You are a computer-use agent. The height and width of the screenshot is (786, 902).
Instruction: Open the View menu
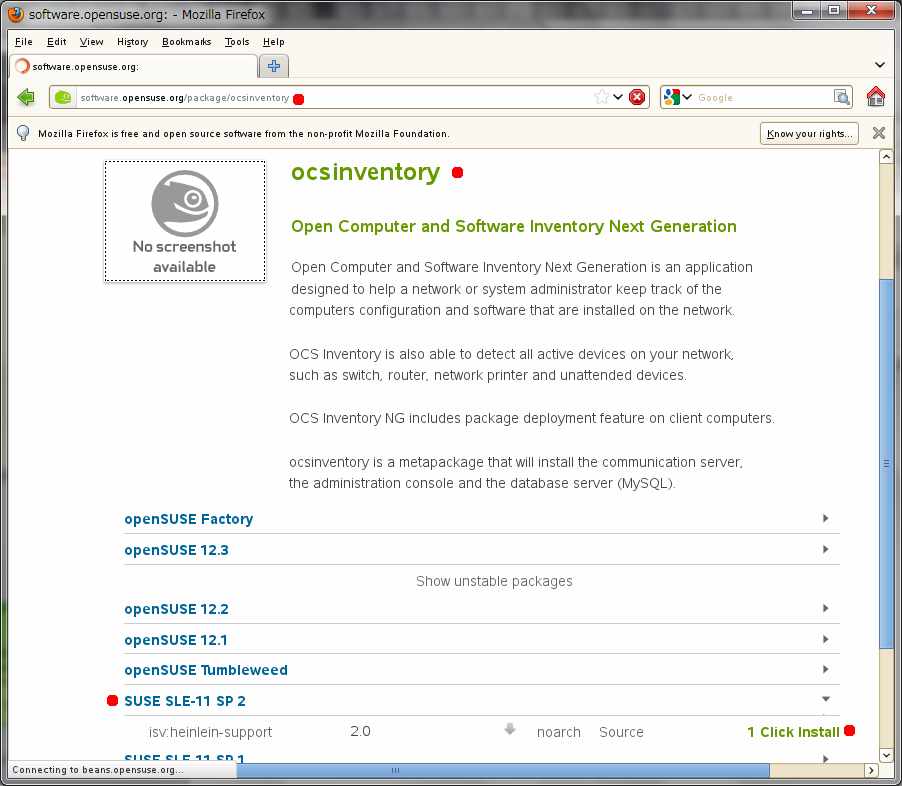tap(91, 42)
